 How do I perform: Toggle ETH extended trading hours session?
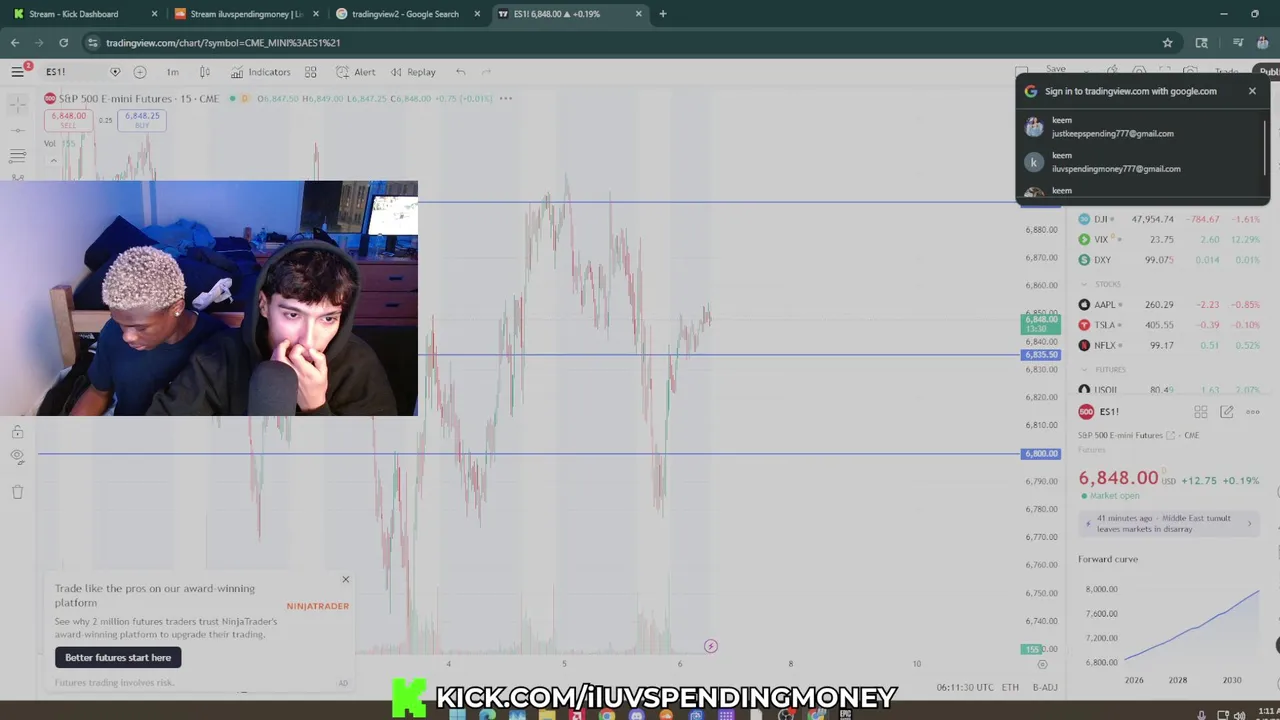pos(1011,688)
